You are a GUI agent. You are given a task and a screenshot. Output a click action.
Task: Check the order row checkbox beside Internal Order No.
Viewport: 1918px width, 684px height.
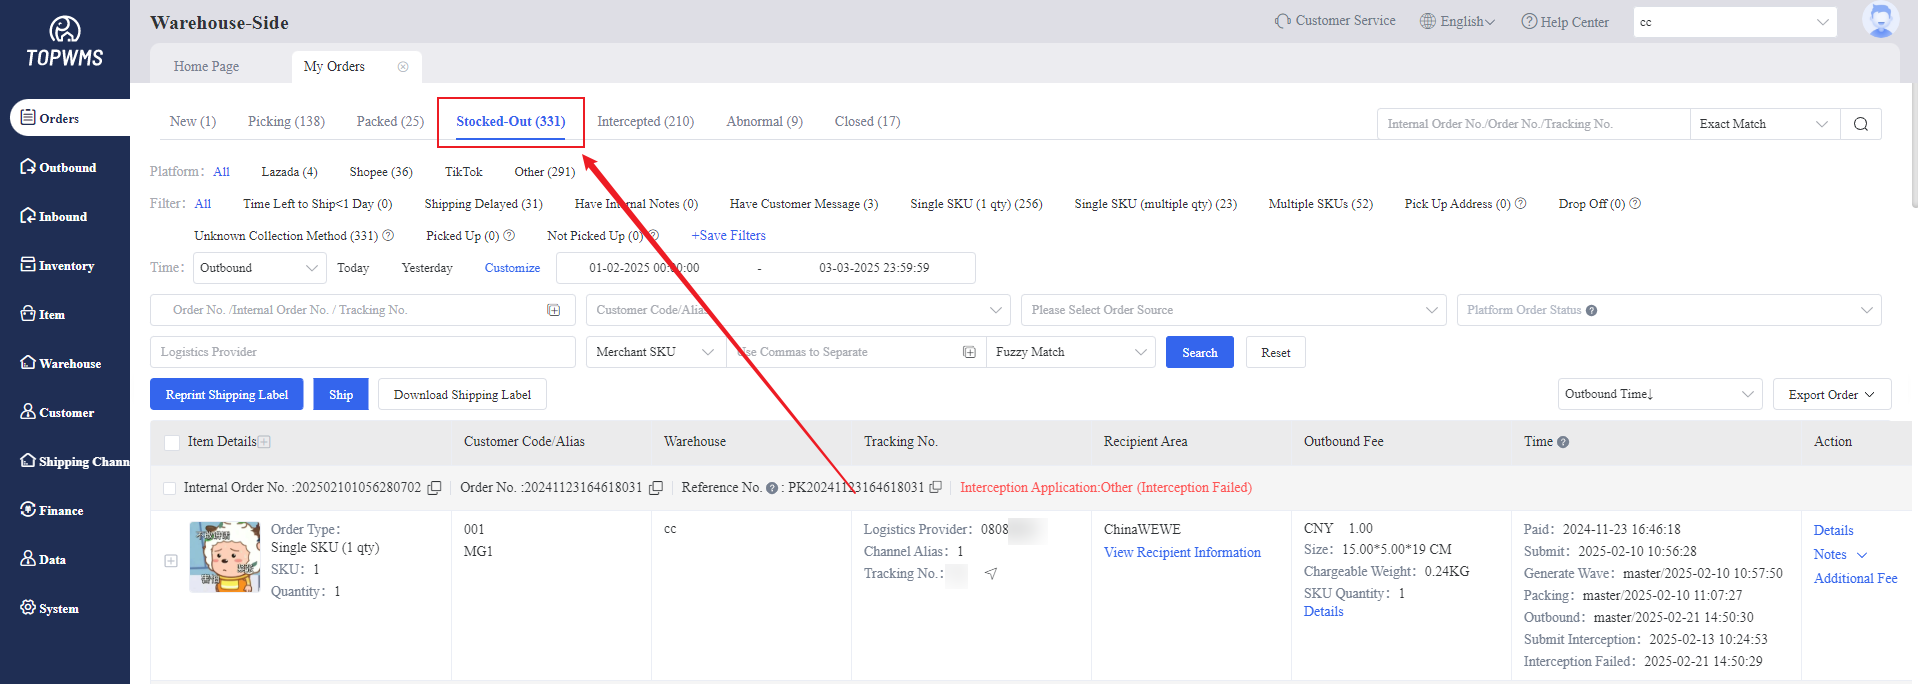(169, 488)
